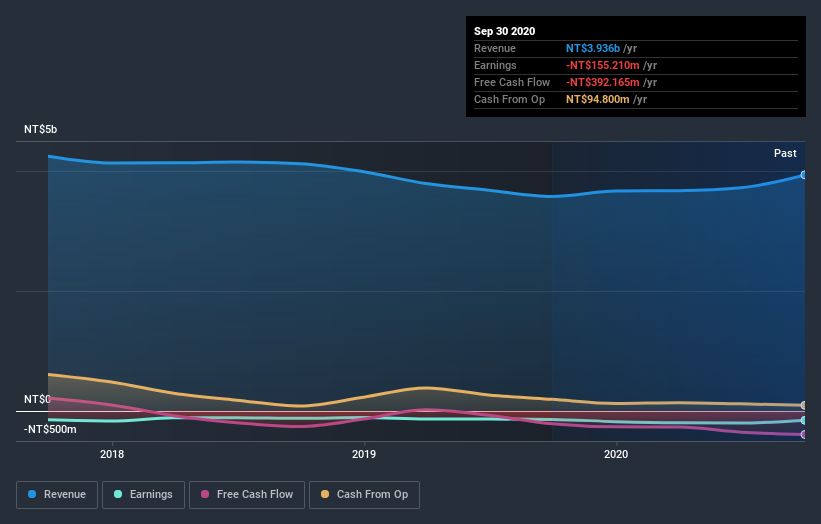Click the NT$5b axis label

(40, 129)
